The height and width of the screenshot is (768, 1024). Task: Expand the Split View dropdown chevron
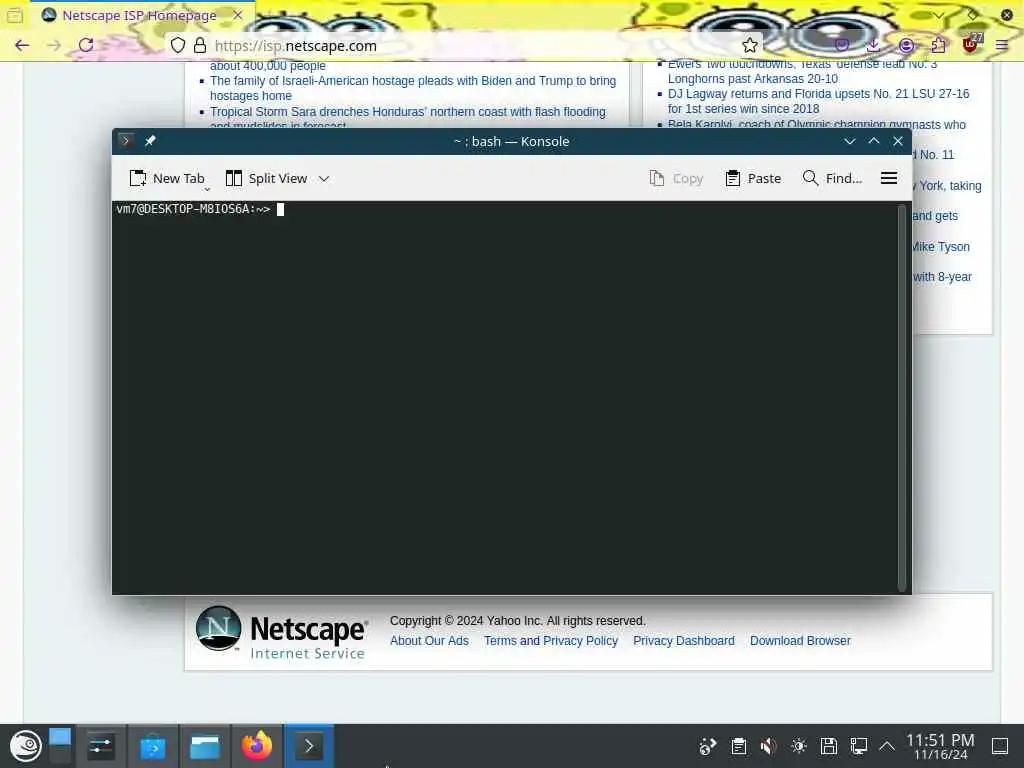click(324, 178)
